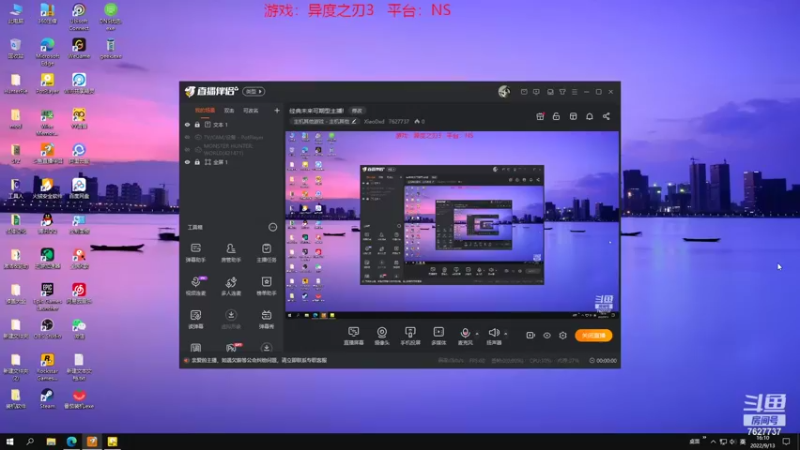Open File Explorer from taskbar

coord(51,441)
